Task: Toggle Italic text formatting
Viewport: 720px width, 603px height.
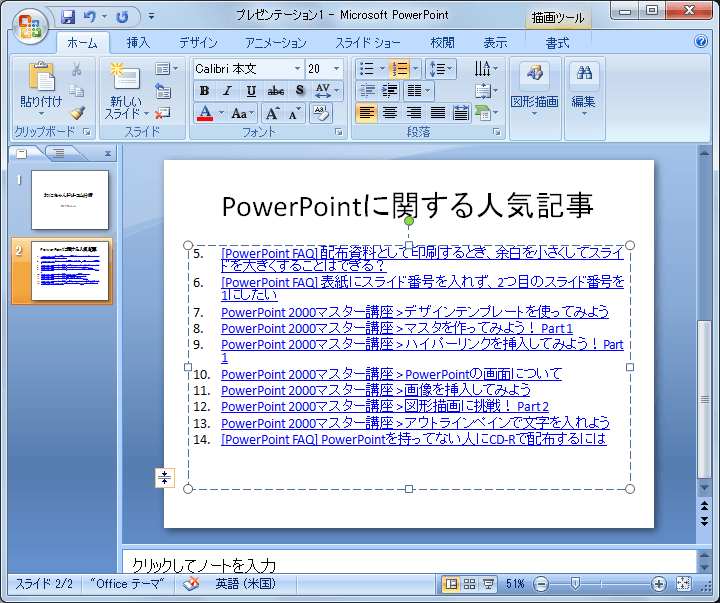Action: (x=228, y=91)
